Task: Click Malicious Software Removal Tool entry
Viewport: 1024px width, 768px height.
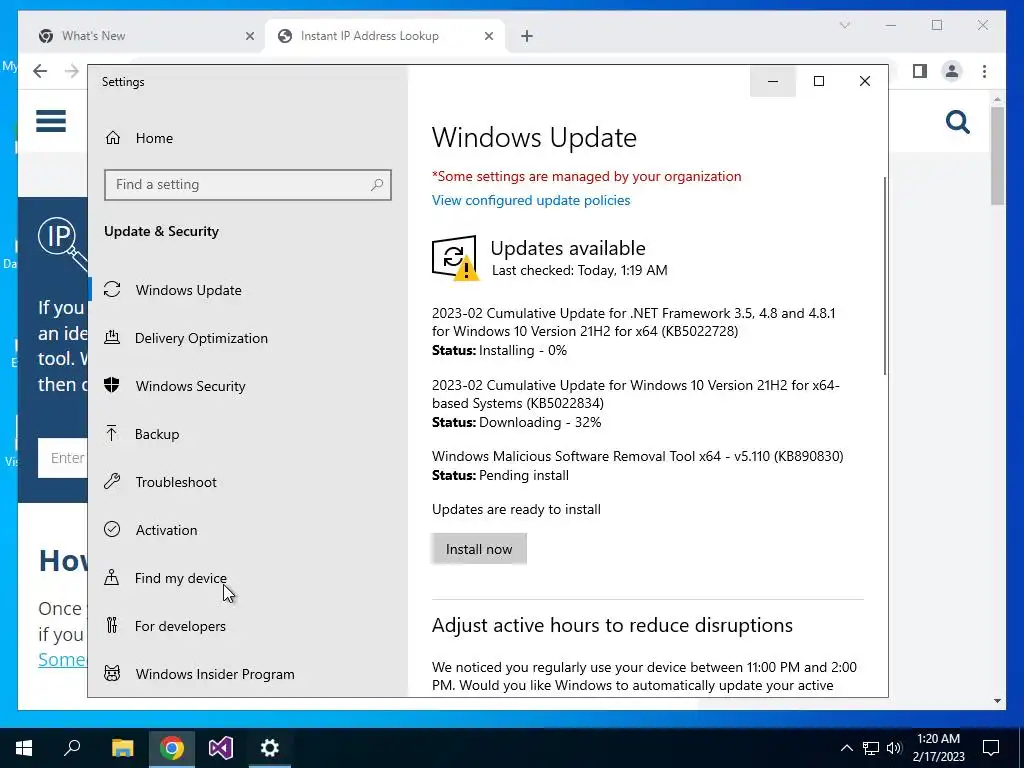Action: [x=637, y=456]
